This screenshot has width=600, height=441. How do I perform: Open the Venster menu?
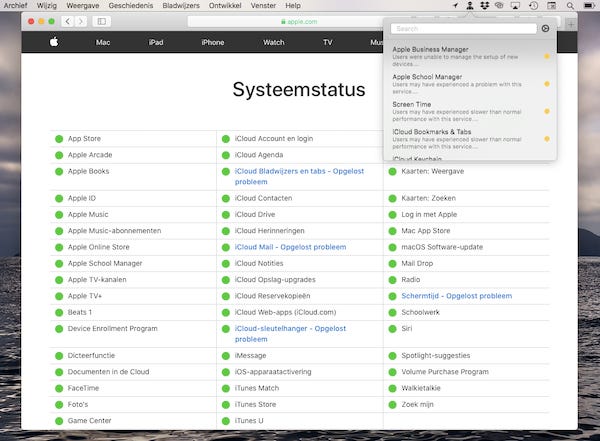(x=263, y=5)
